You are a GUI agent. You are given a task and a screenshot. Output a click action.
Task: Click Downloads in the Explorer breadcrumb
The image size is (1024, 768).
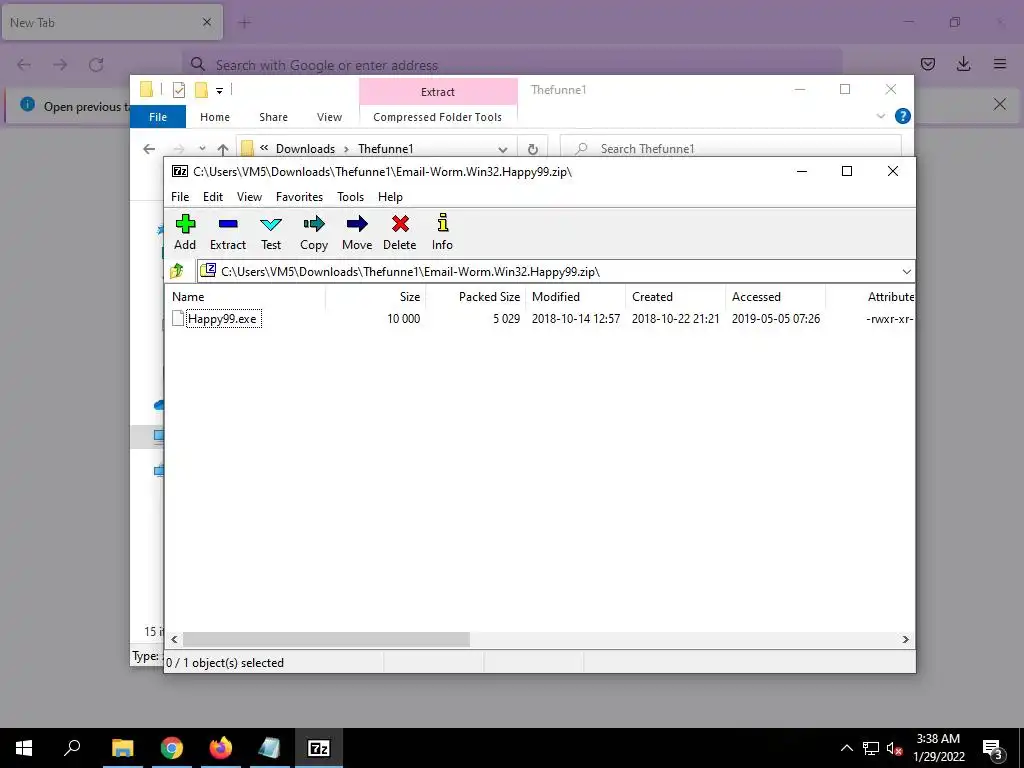pyautogui.click(x=305, y=149)
